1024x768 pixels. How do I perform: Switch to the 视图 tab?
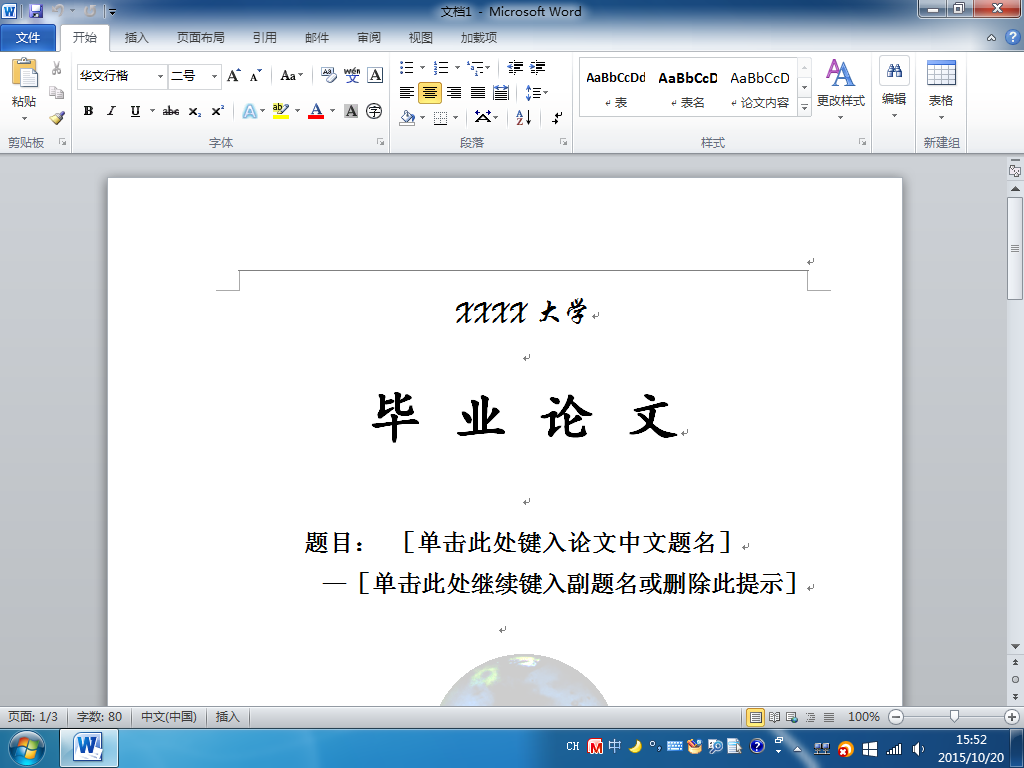421,38
